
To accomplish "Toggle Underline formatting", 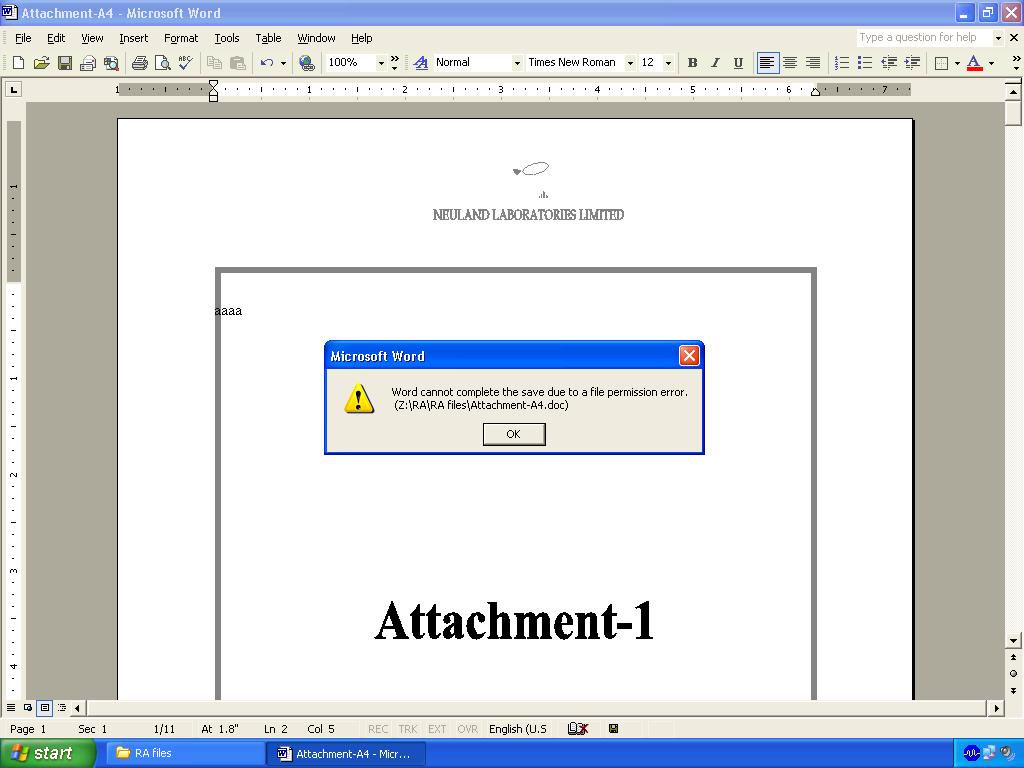I will [738, 63].
